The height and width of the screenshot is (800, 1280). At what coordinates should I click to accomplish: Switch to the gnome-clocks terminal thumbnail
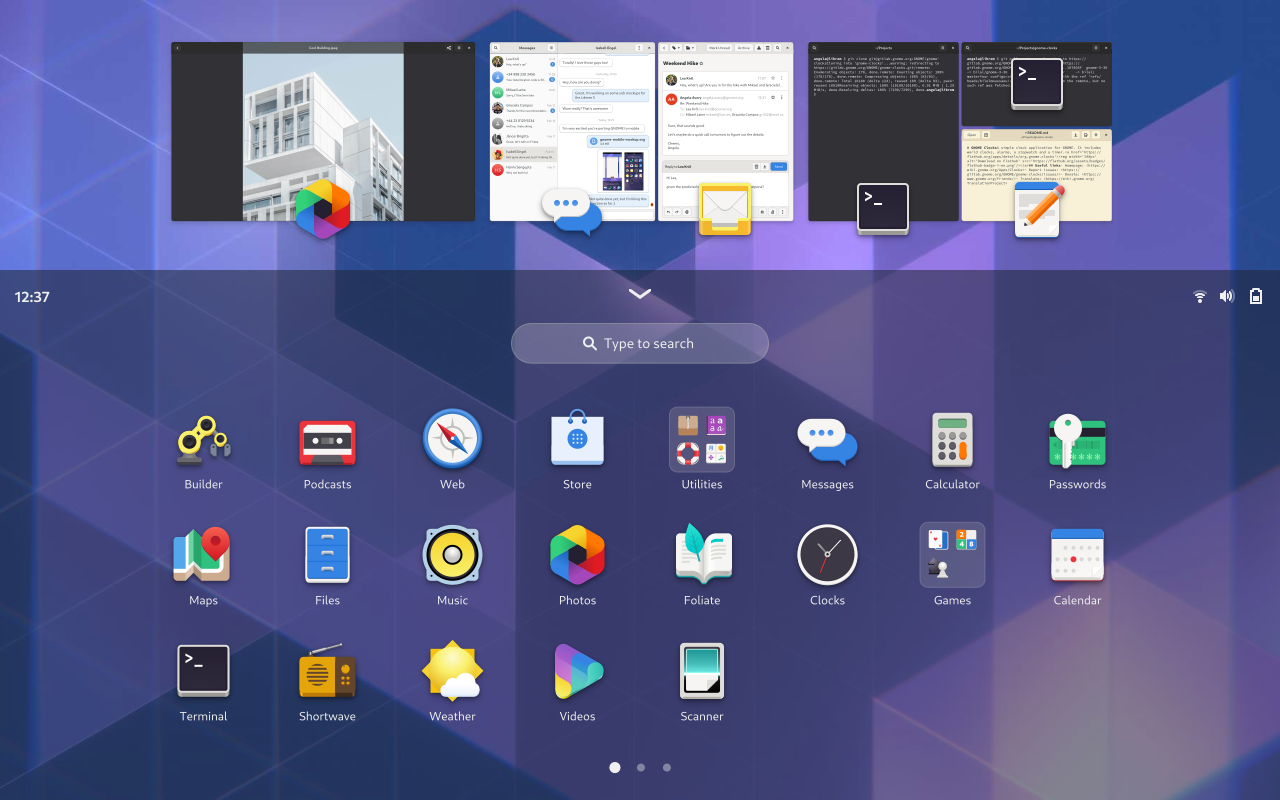point(1036,84)
